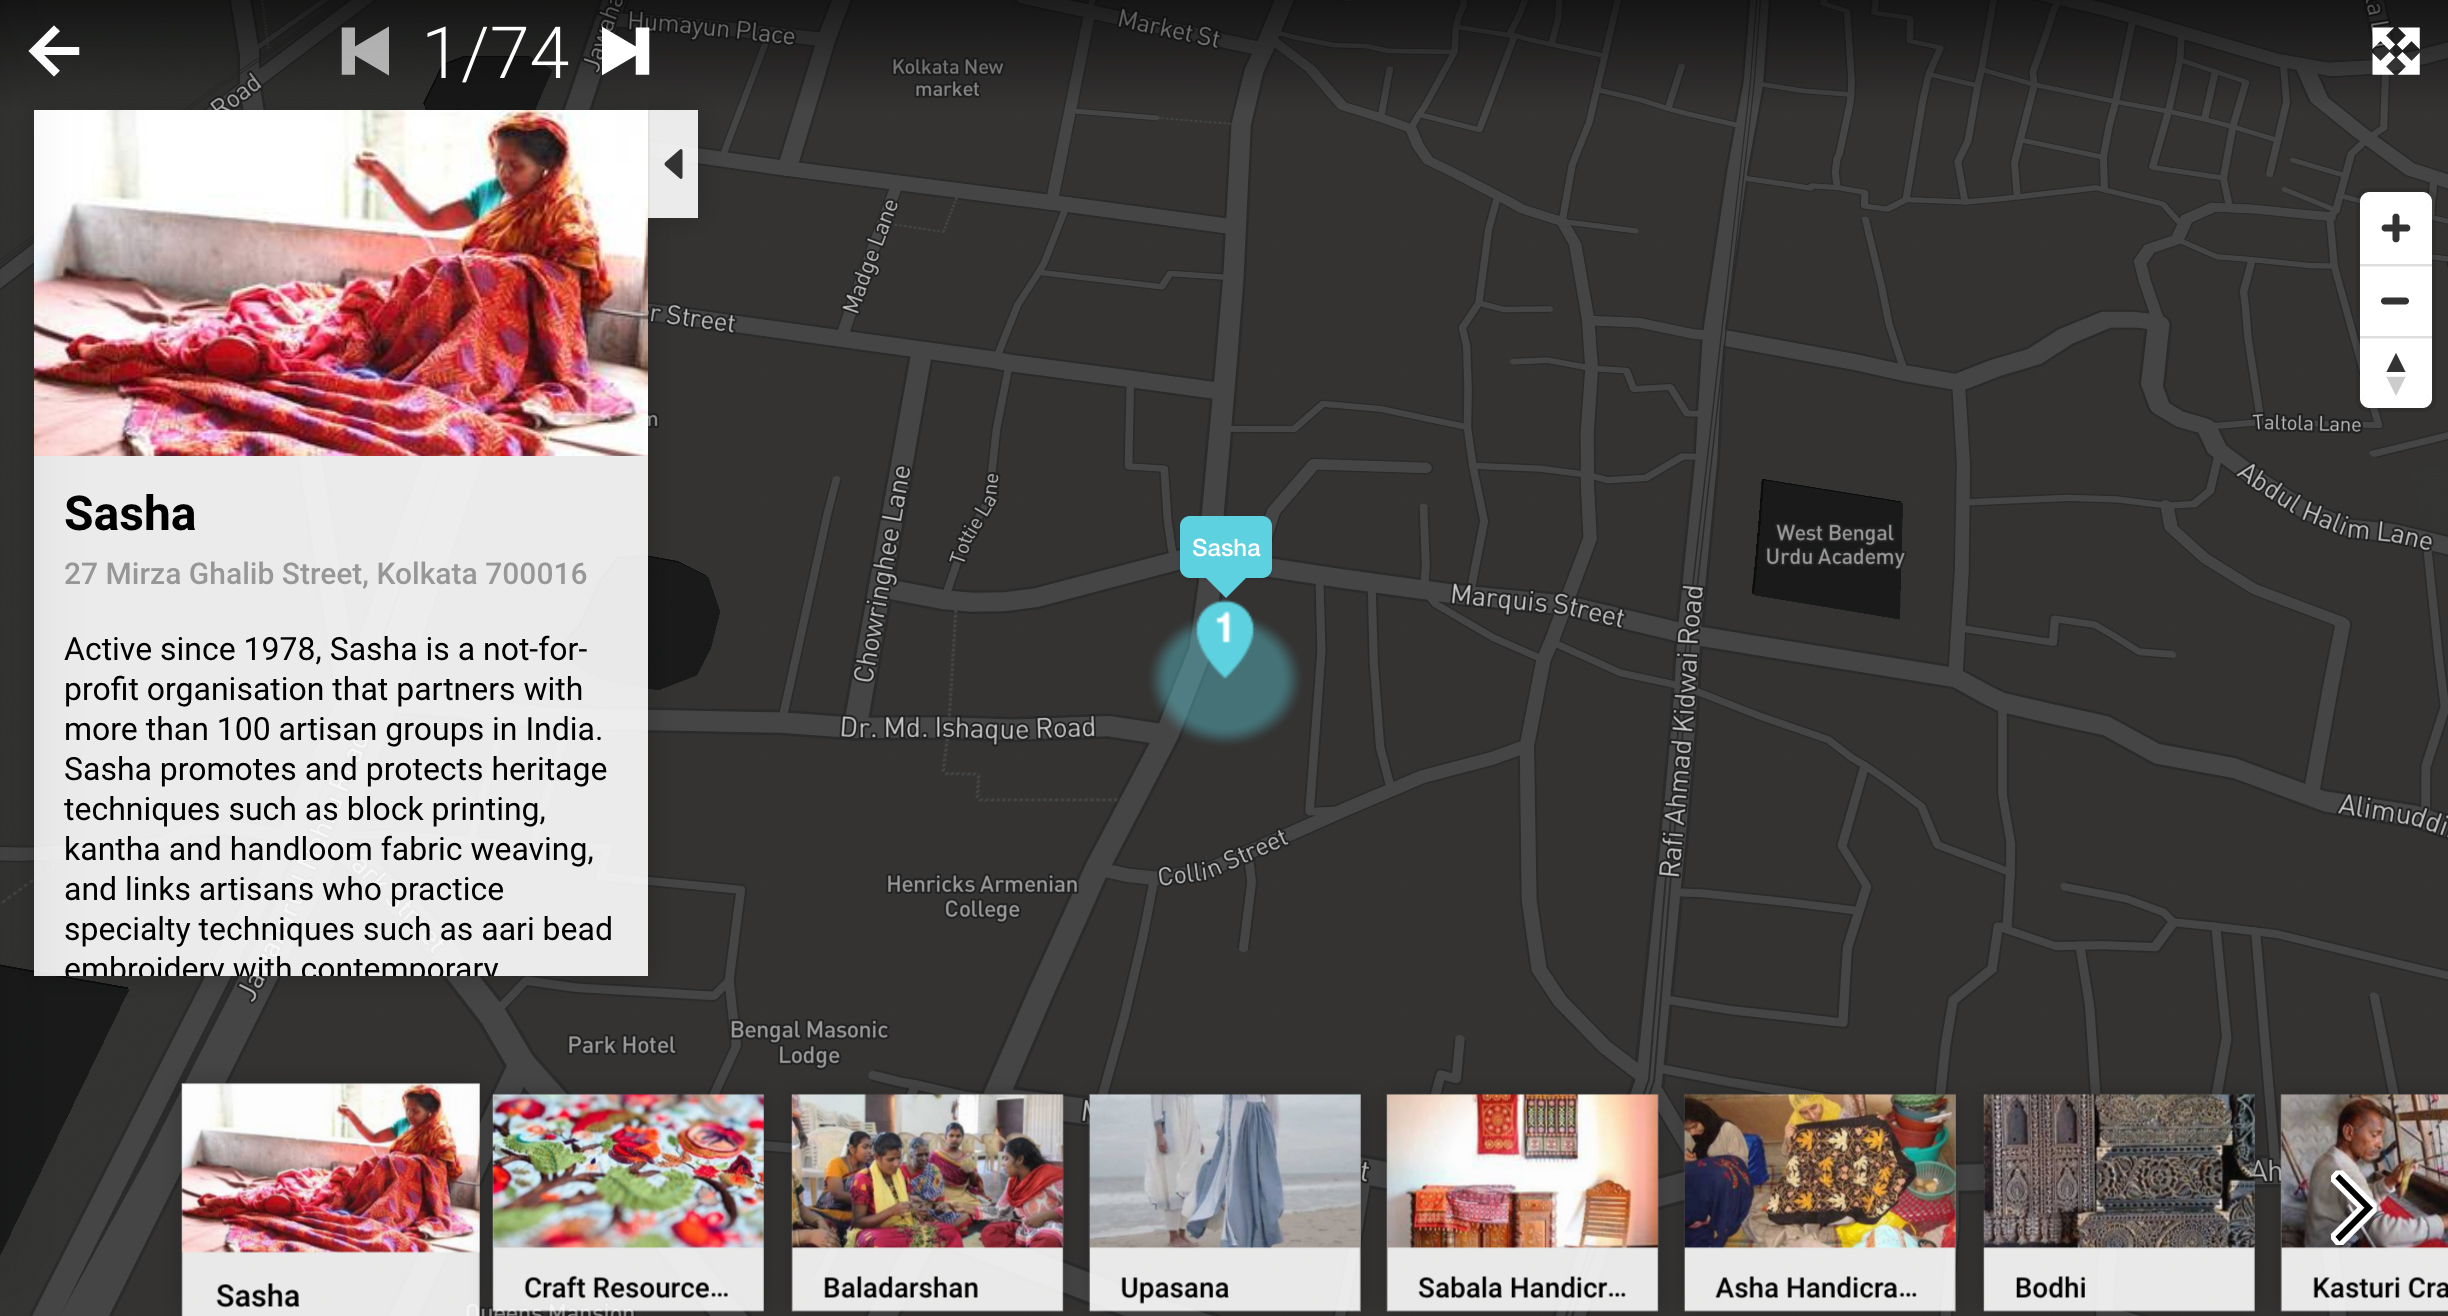This screenshot has height=1316, width=2448.
Task: Zoom out on the map
Action: pos(2395,301)
